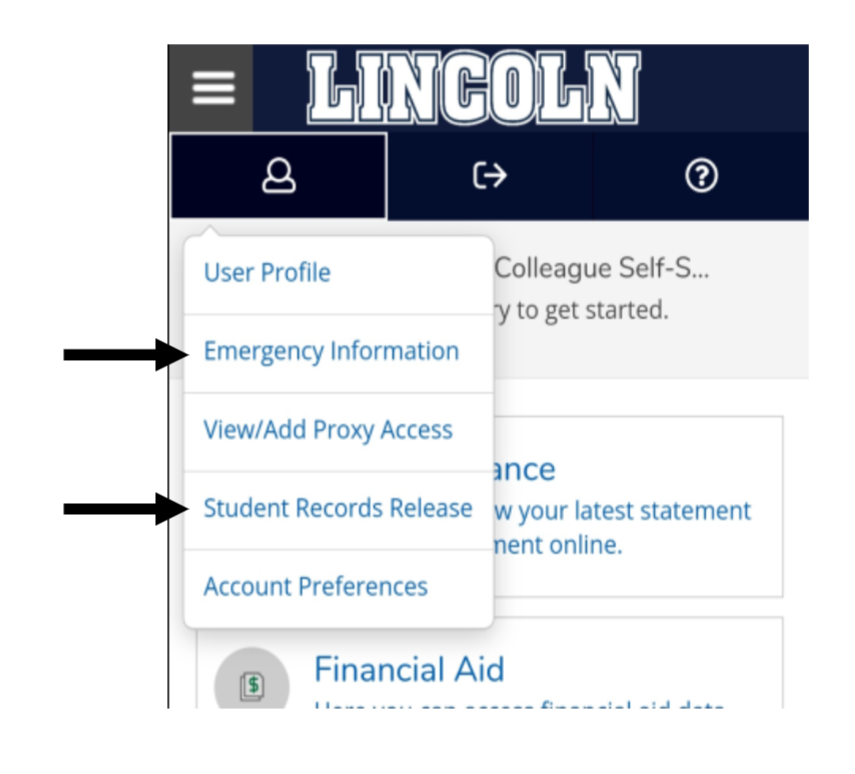The width and height of the screenshot is (855, 774).
Task: Click the Lincoln logo banner
Action: [x=473, y=89]
